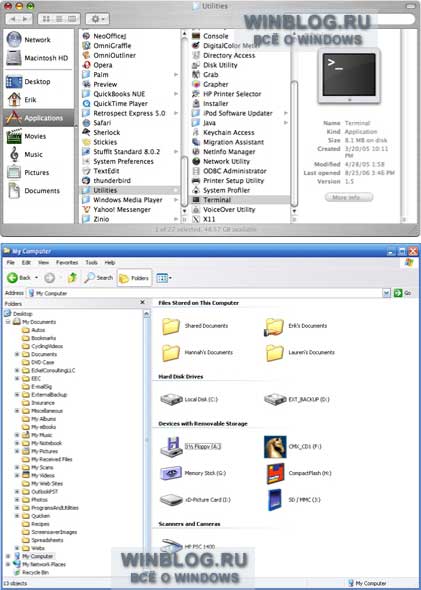
Task: Open the Network icon in Finder sidebar
Action: (x=14, y=40)
